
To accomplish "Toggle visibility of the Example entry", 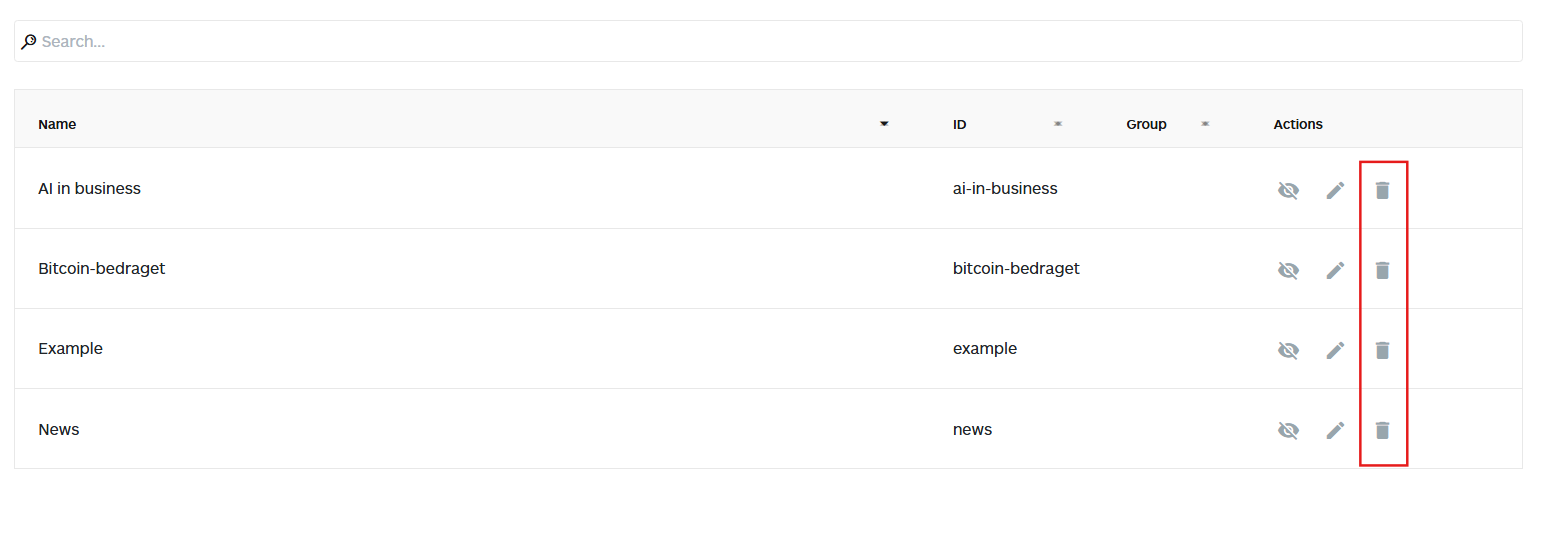I will (x=1288, y=350).
